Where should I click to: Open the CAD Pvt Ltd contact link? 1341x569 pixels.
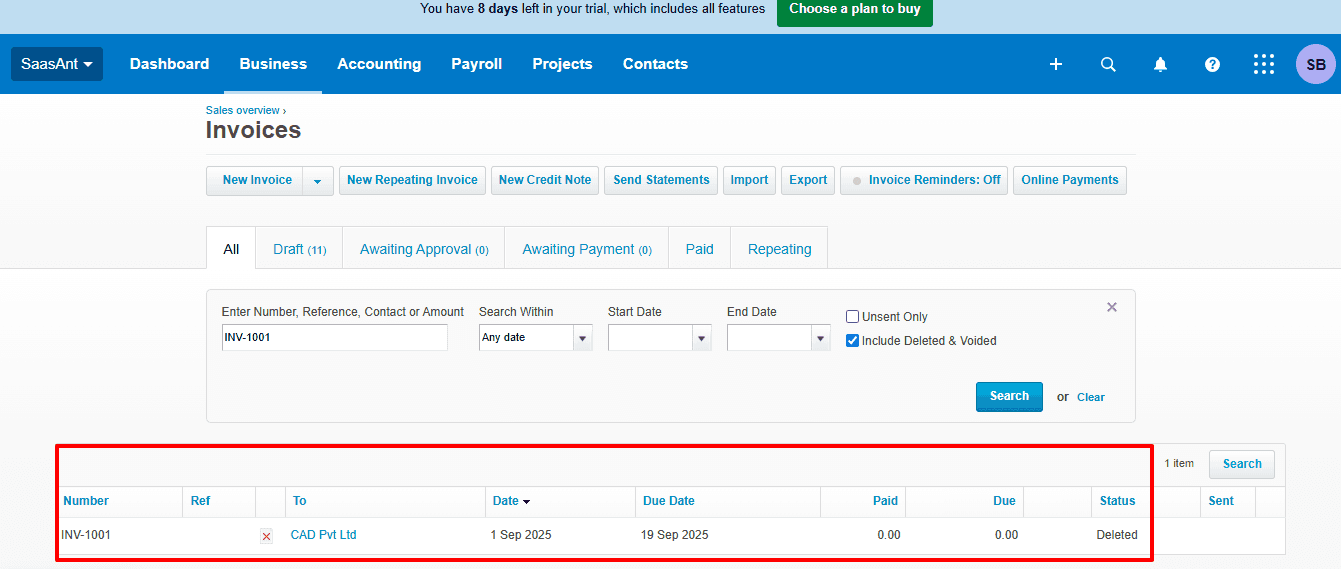pos(323,535)
